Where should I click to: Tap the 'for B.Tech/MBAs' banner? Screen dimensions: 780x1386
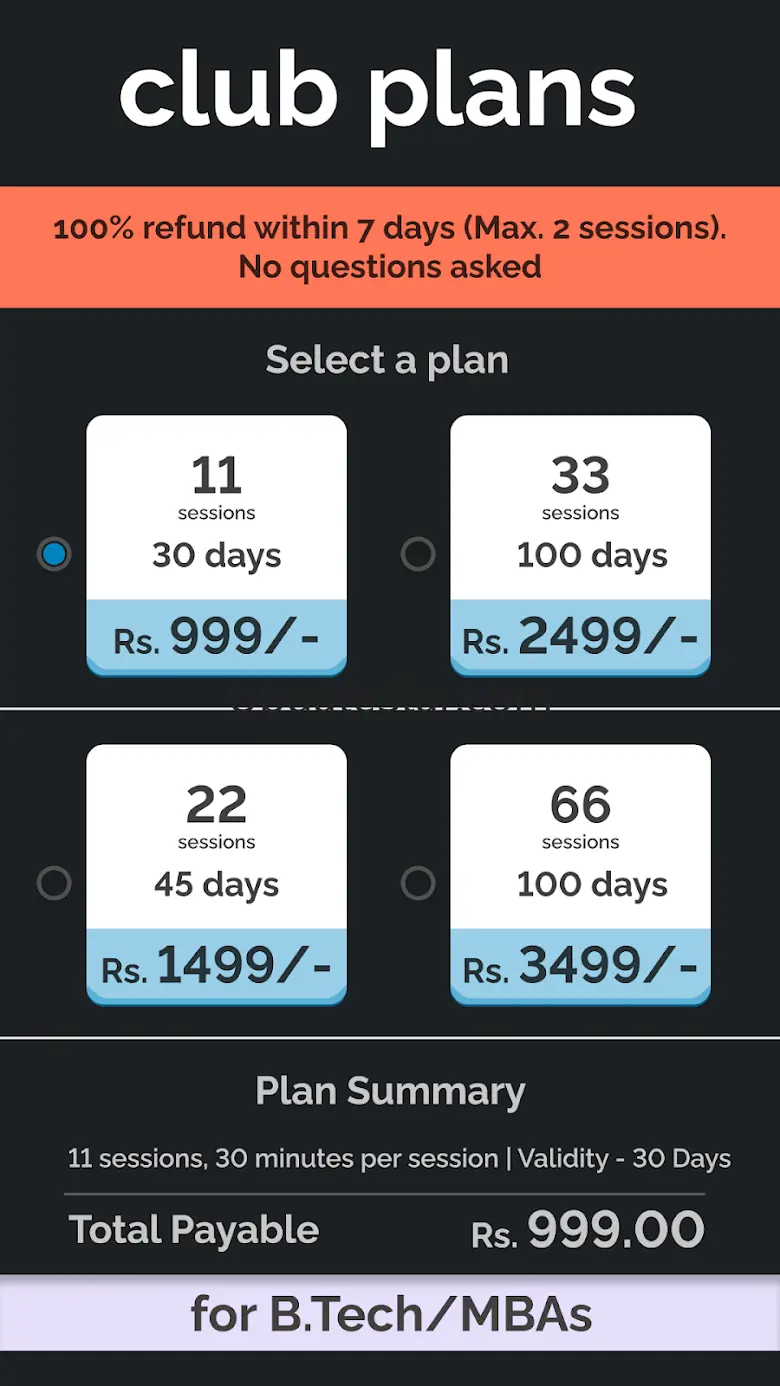390,1314
